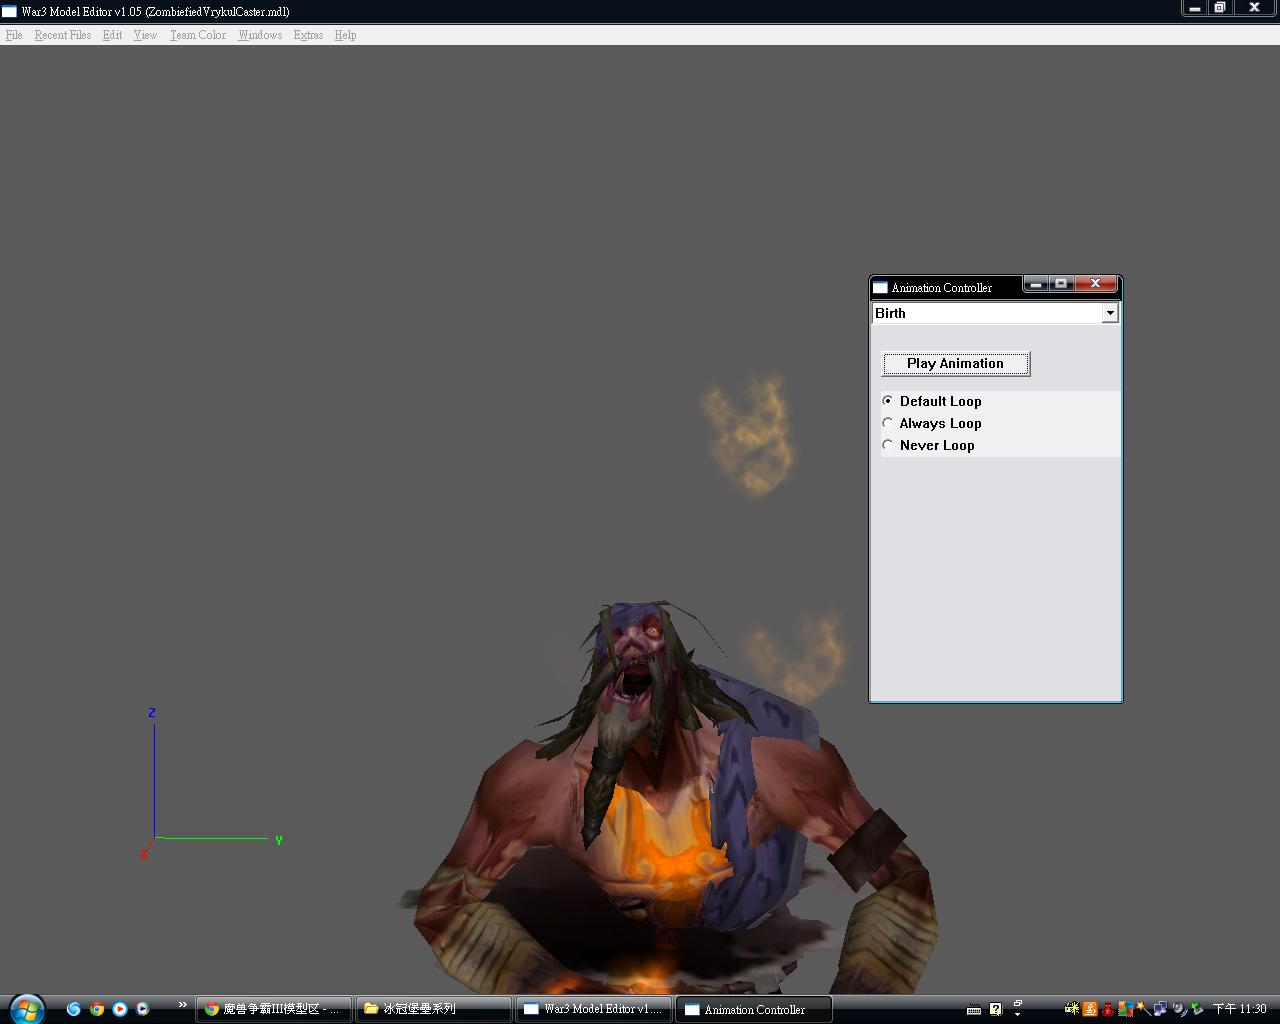Click the Animation Controller title bar icon

click(880, 287)
